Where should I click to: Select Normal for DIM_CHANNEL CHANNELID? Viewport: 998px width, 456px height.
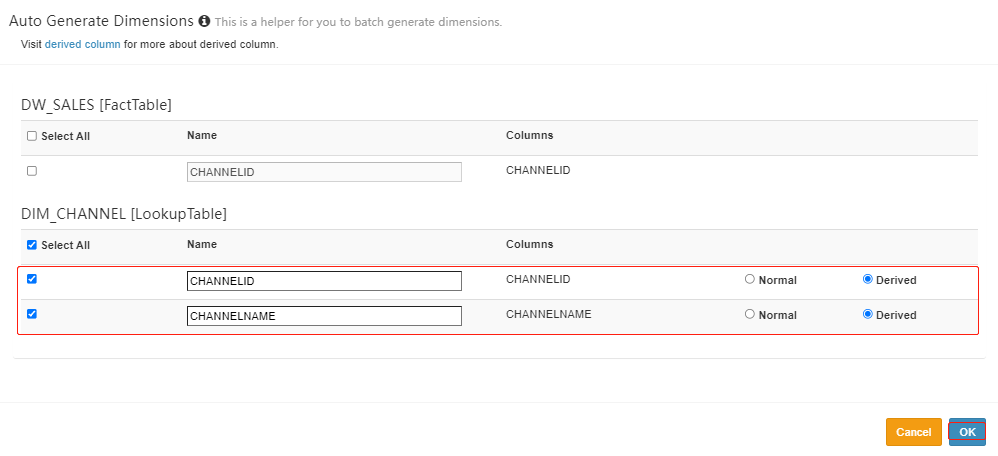pyautogui.click(x=750, y=280)
